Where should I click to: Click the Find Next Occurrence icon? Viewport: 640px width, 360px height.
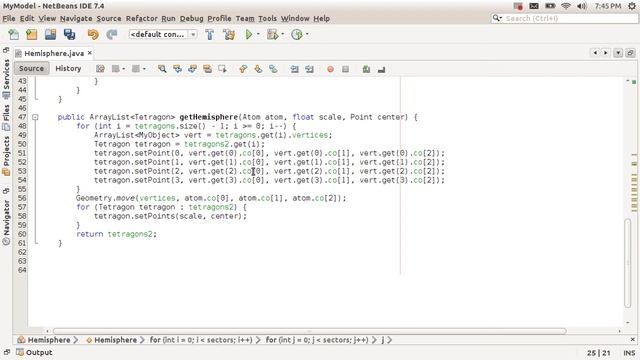click(192, 69)
